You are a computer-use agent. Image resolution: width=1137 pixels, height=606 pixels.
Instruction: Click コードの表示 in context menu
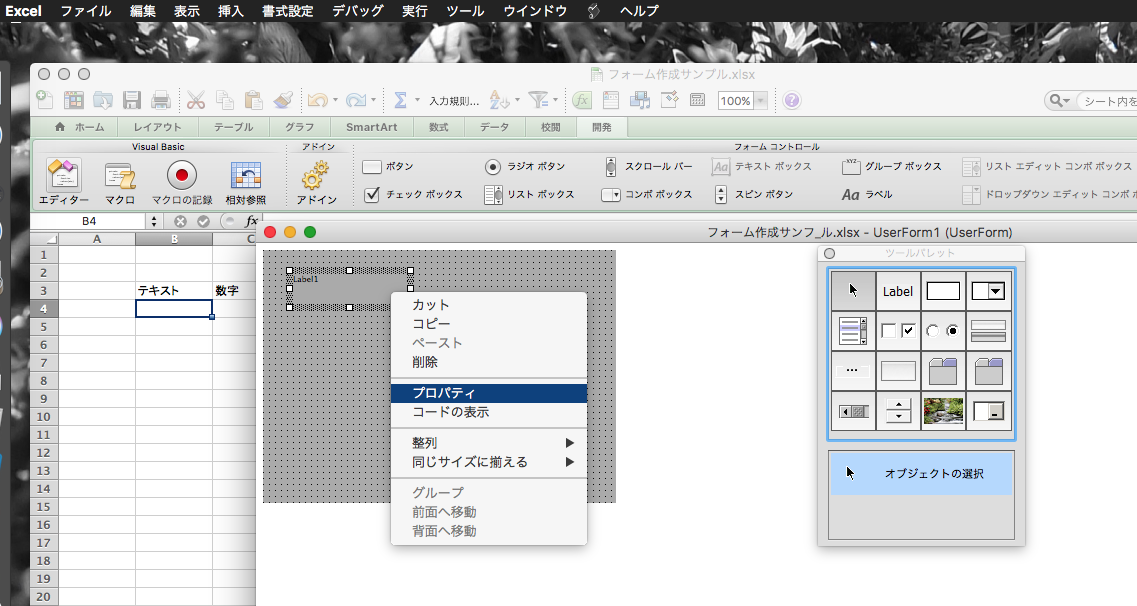[487, 412]
